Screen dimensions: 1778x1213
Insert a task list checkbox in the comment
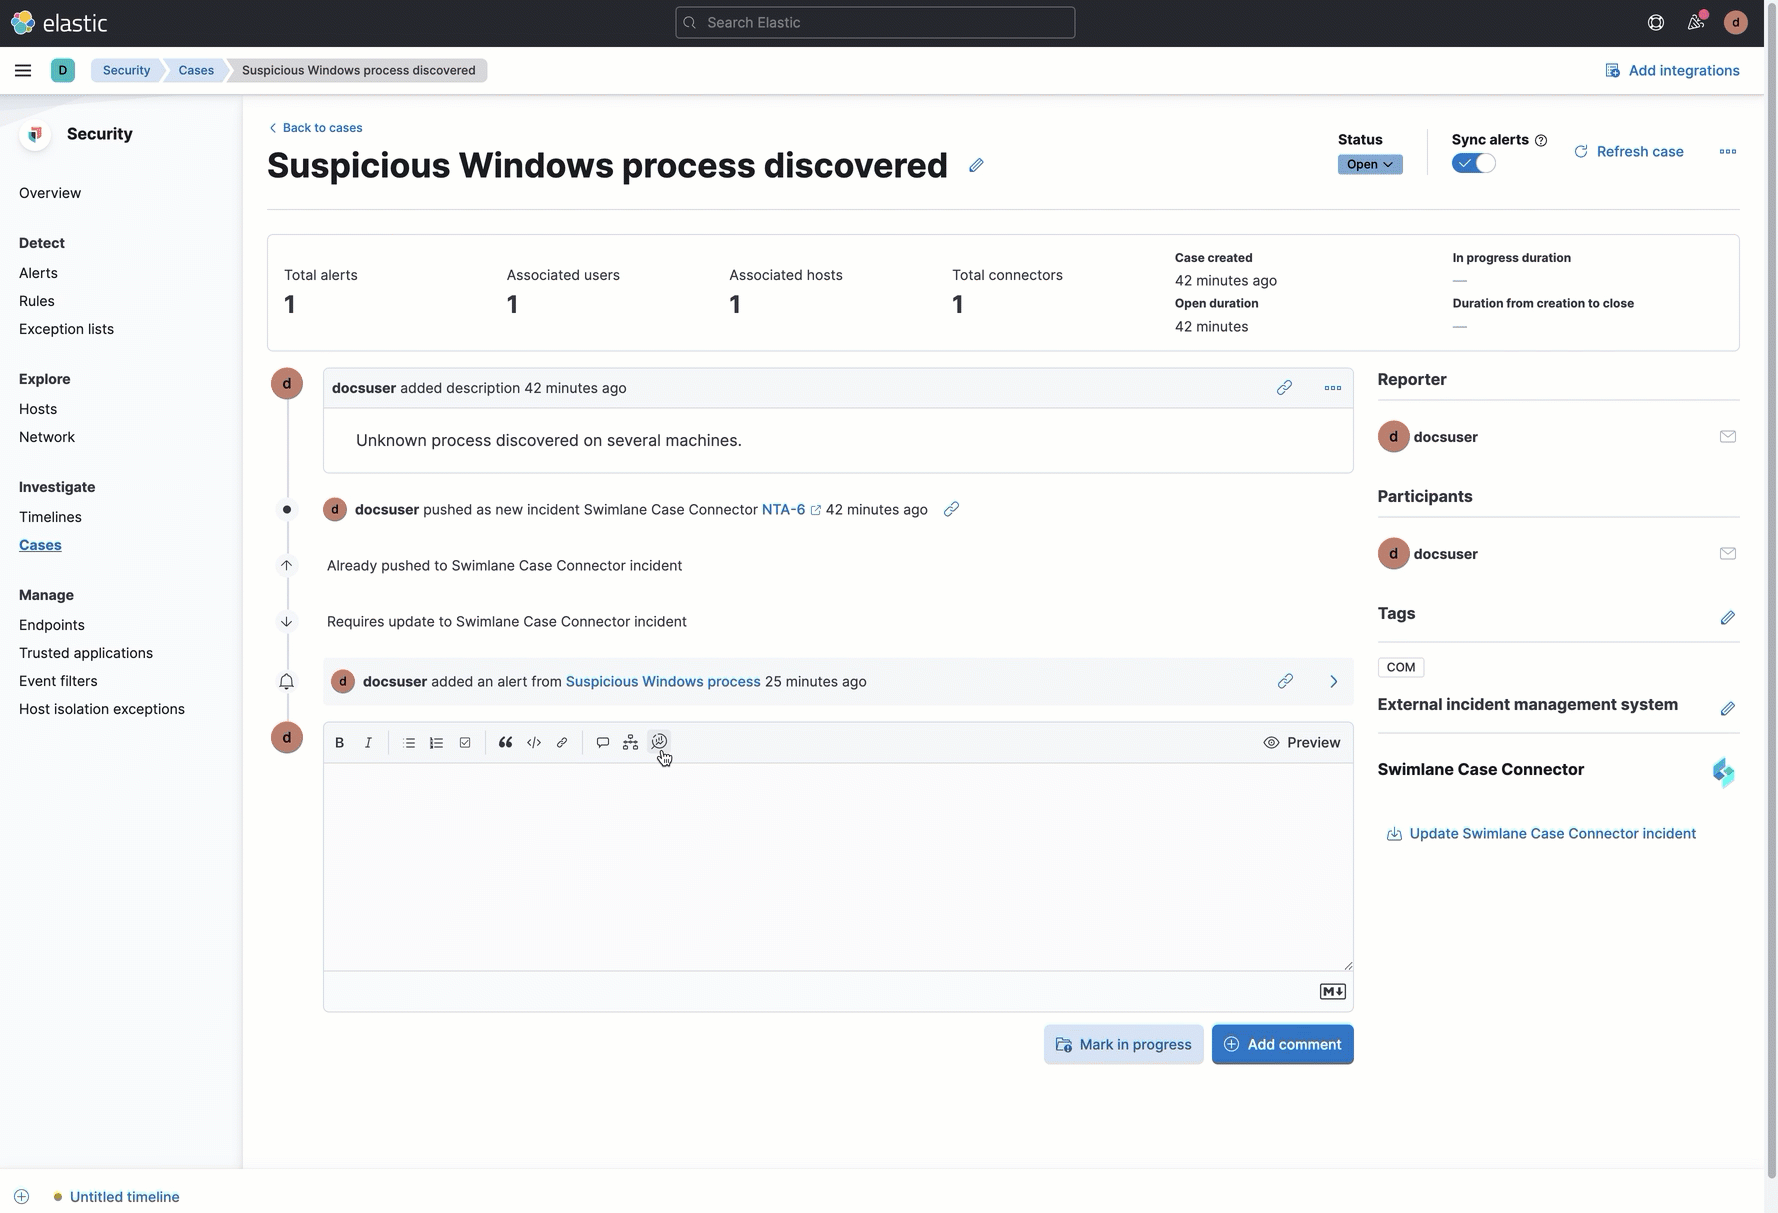click(x=465, y=742)
